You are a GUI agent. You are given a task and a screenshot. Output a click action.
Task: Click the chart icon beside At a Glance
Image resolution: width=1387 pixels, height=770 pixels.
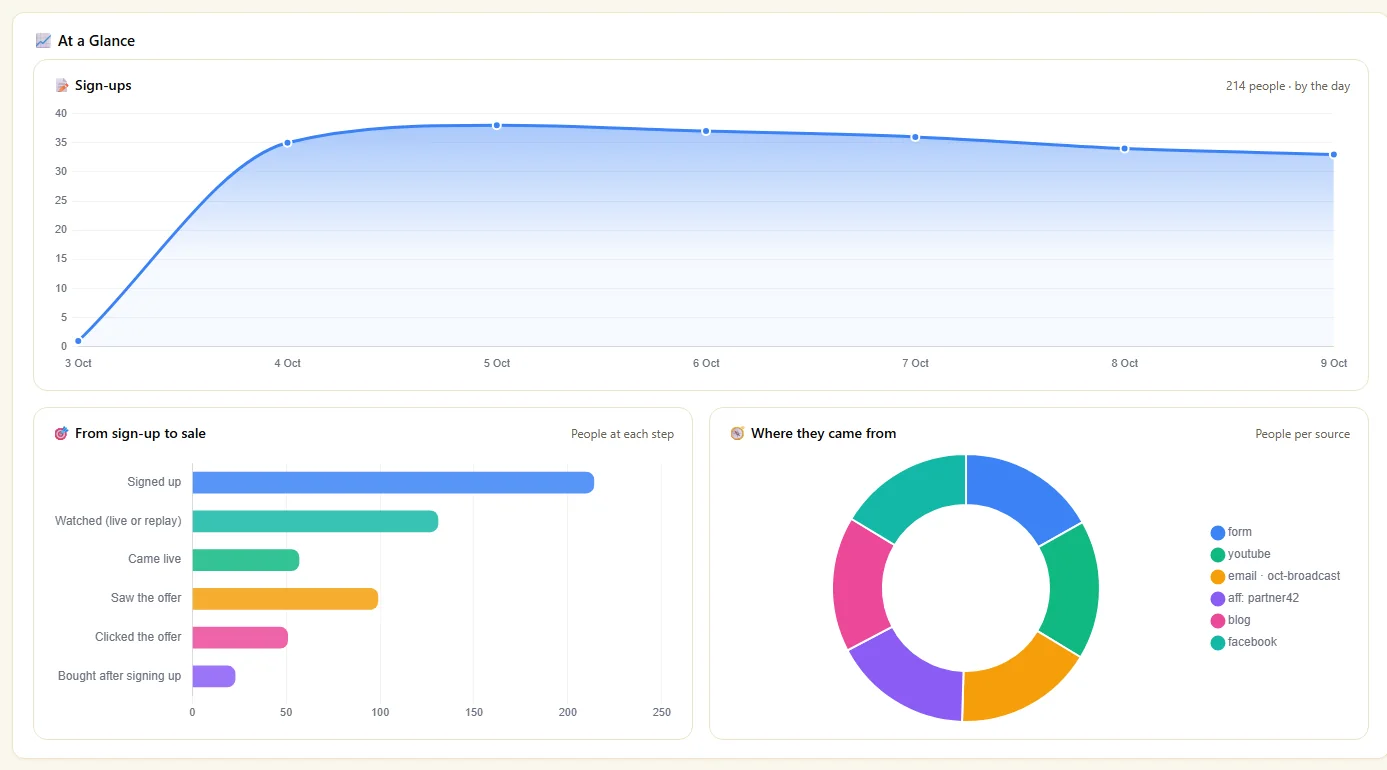tap(43, 41)
